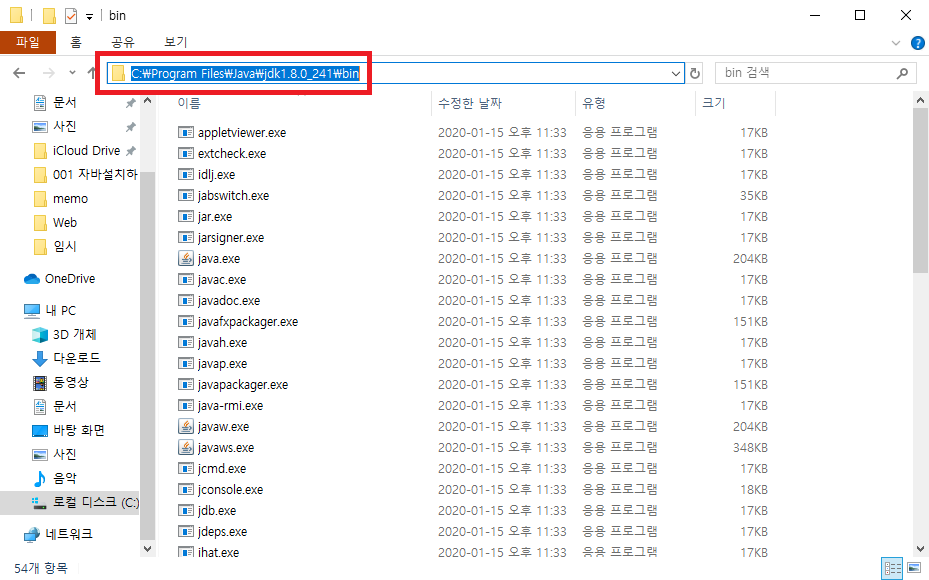Viewport: 929px width, 580px height.
Task: Sort by 유형 column header
Action: point(594,103)
